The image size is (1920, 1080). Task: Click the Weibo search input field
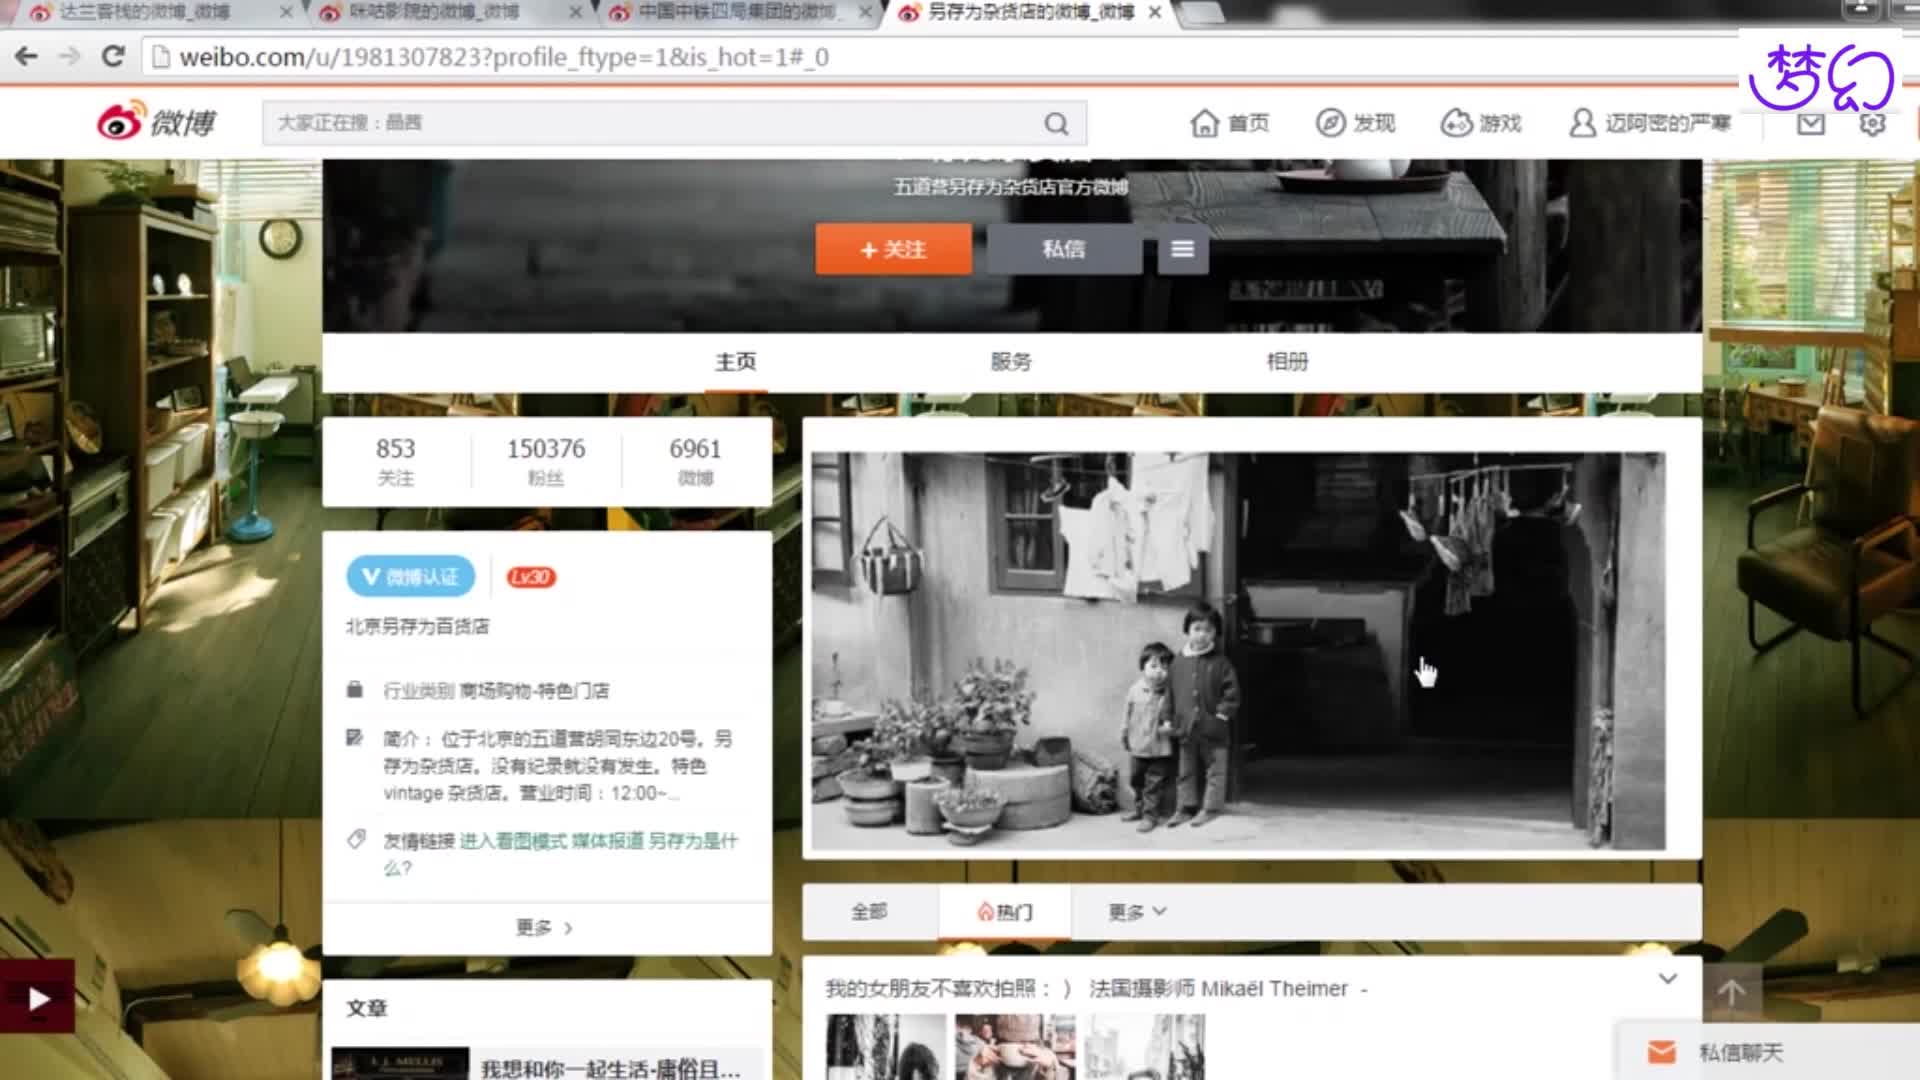pyautogui.click(x=650, y=123)
